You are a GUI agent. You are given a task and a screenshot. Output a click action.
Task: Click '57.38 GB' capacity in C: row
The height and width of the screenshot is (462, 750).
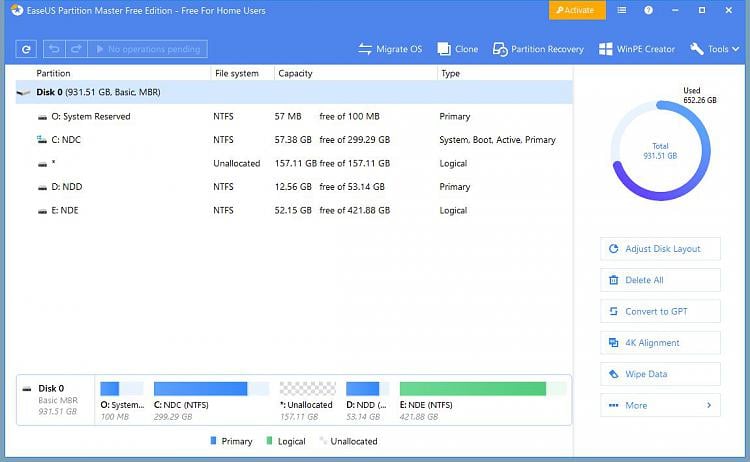pos(293,140)
